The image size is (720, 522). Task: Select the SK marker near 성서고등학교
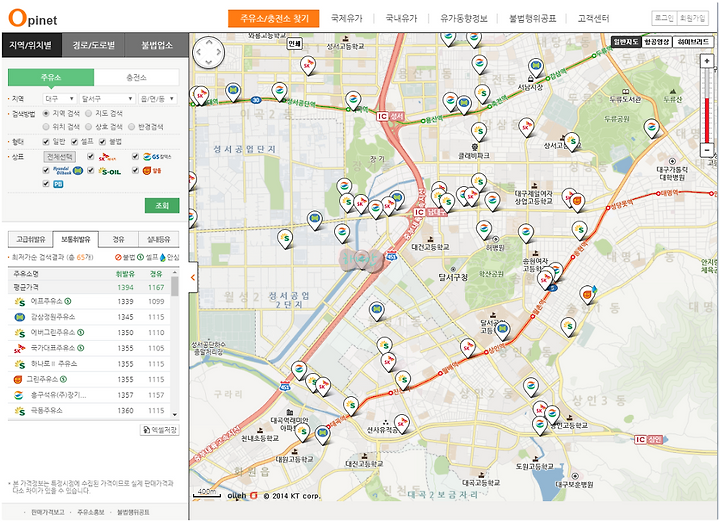tap(308, 66)
